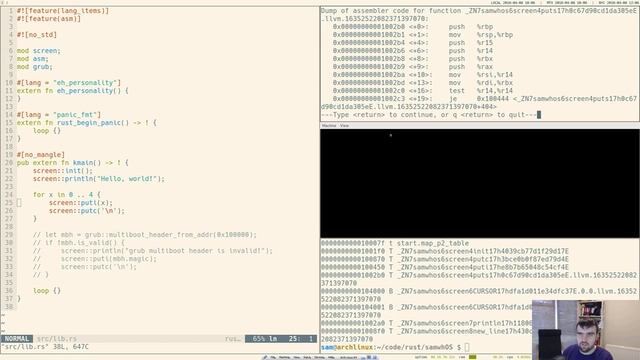This screenshot has width=640, height=360.
Task: Click the screen::puti(x); line
Action: (x=81, y=203)
